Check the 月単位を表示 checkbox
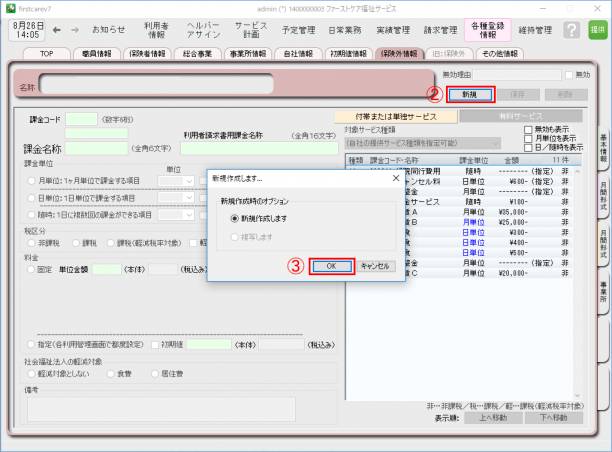612x452 pixels. click(530, 138)
